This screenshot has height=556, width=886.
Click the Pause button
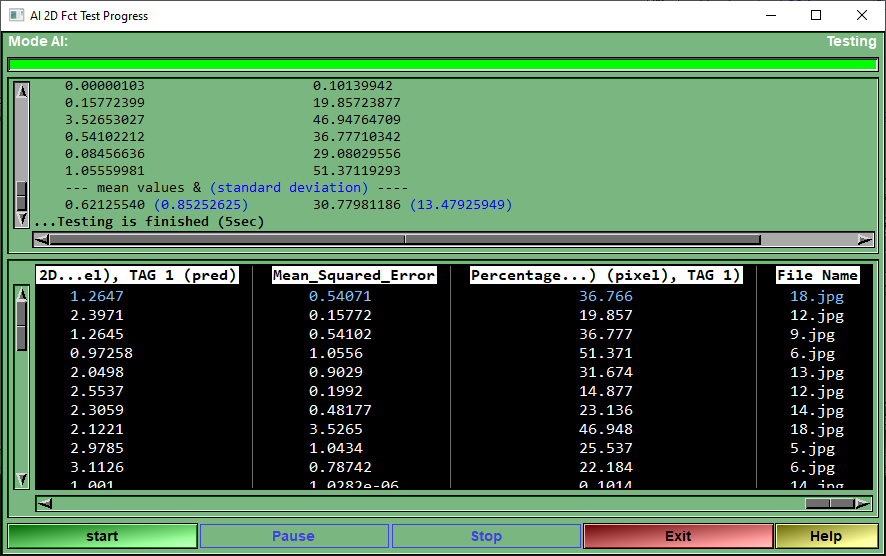coord(294,536)
